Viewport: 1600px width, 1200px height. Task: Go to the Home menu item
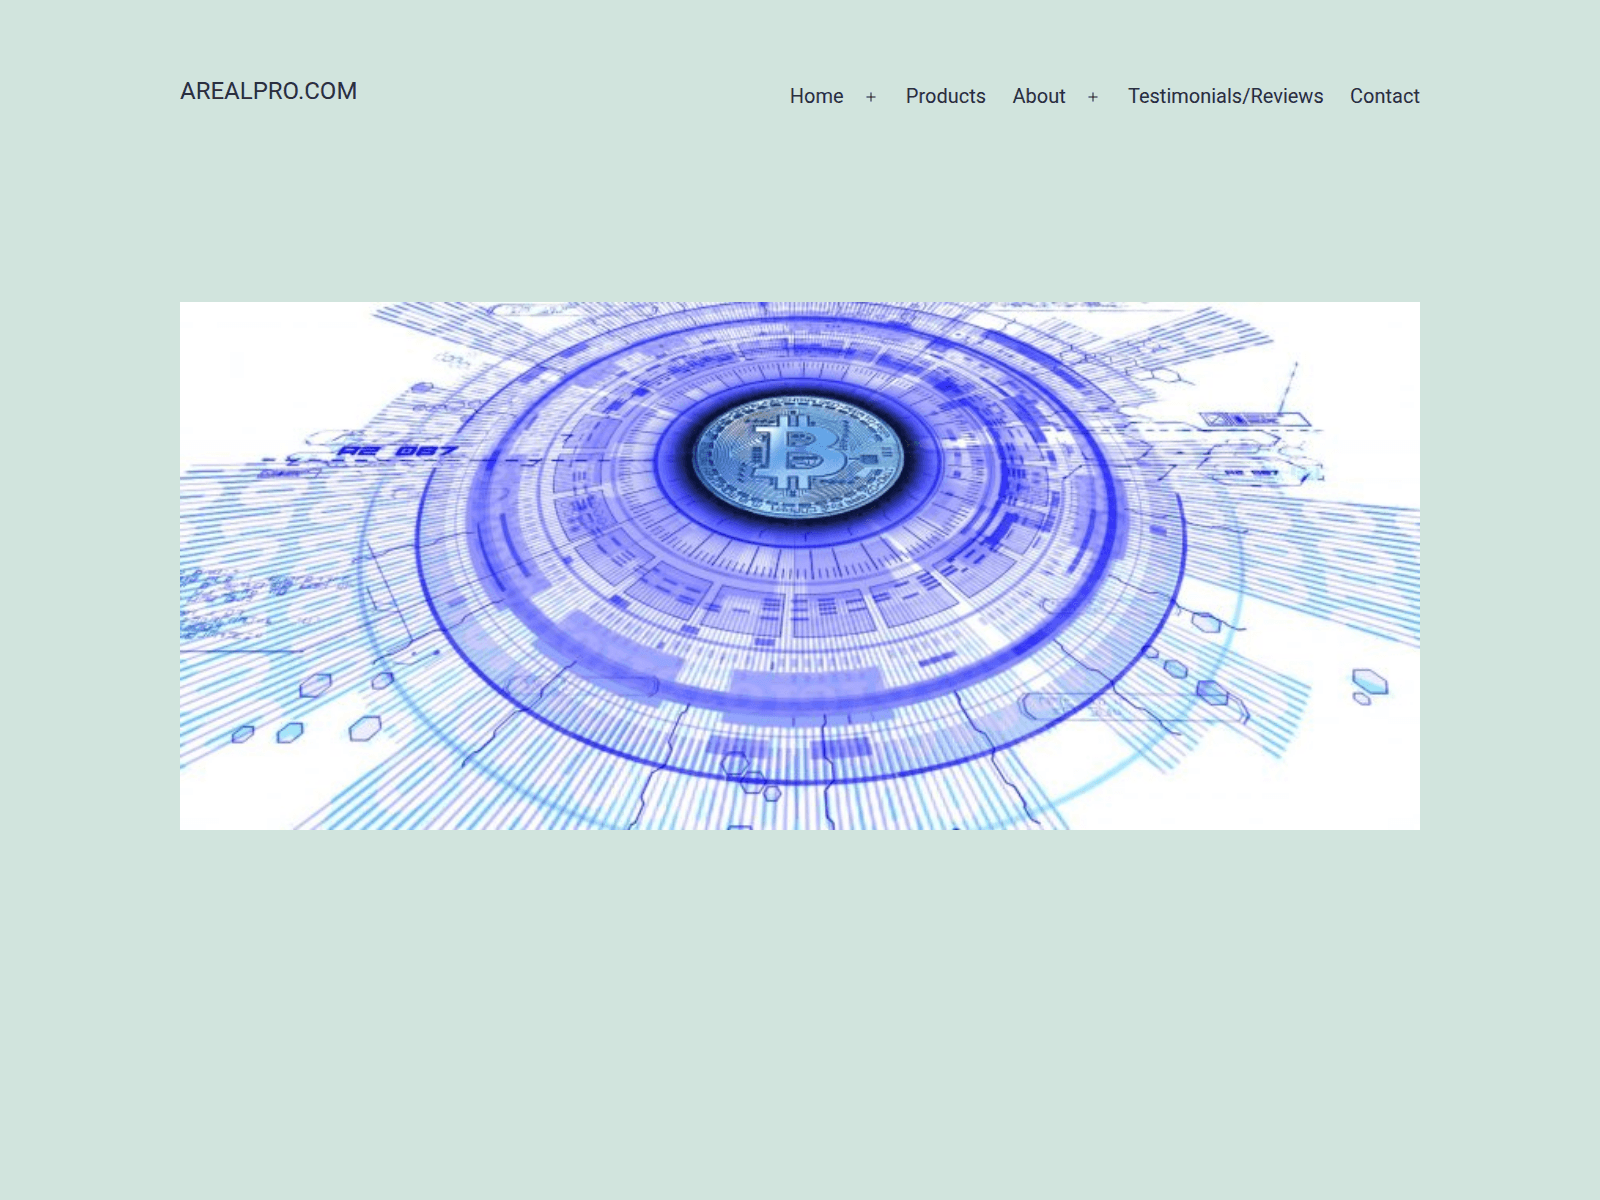pos(816,96)
